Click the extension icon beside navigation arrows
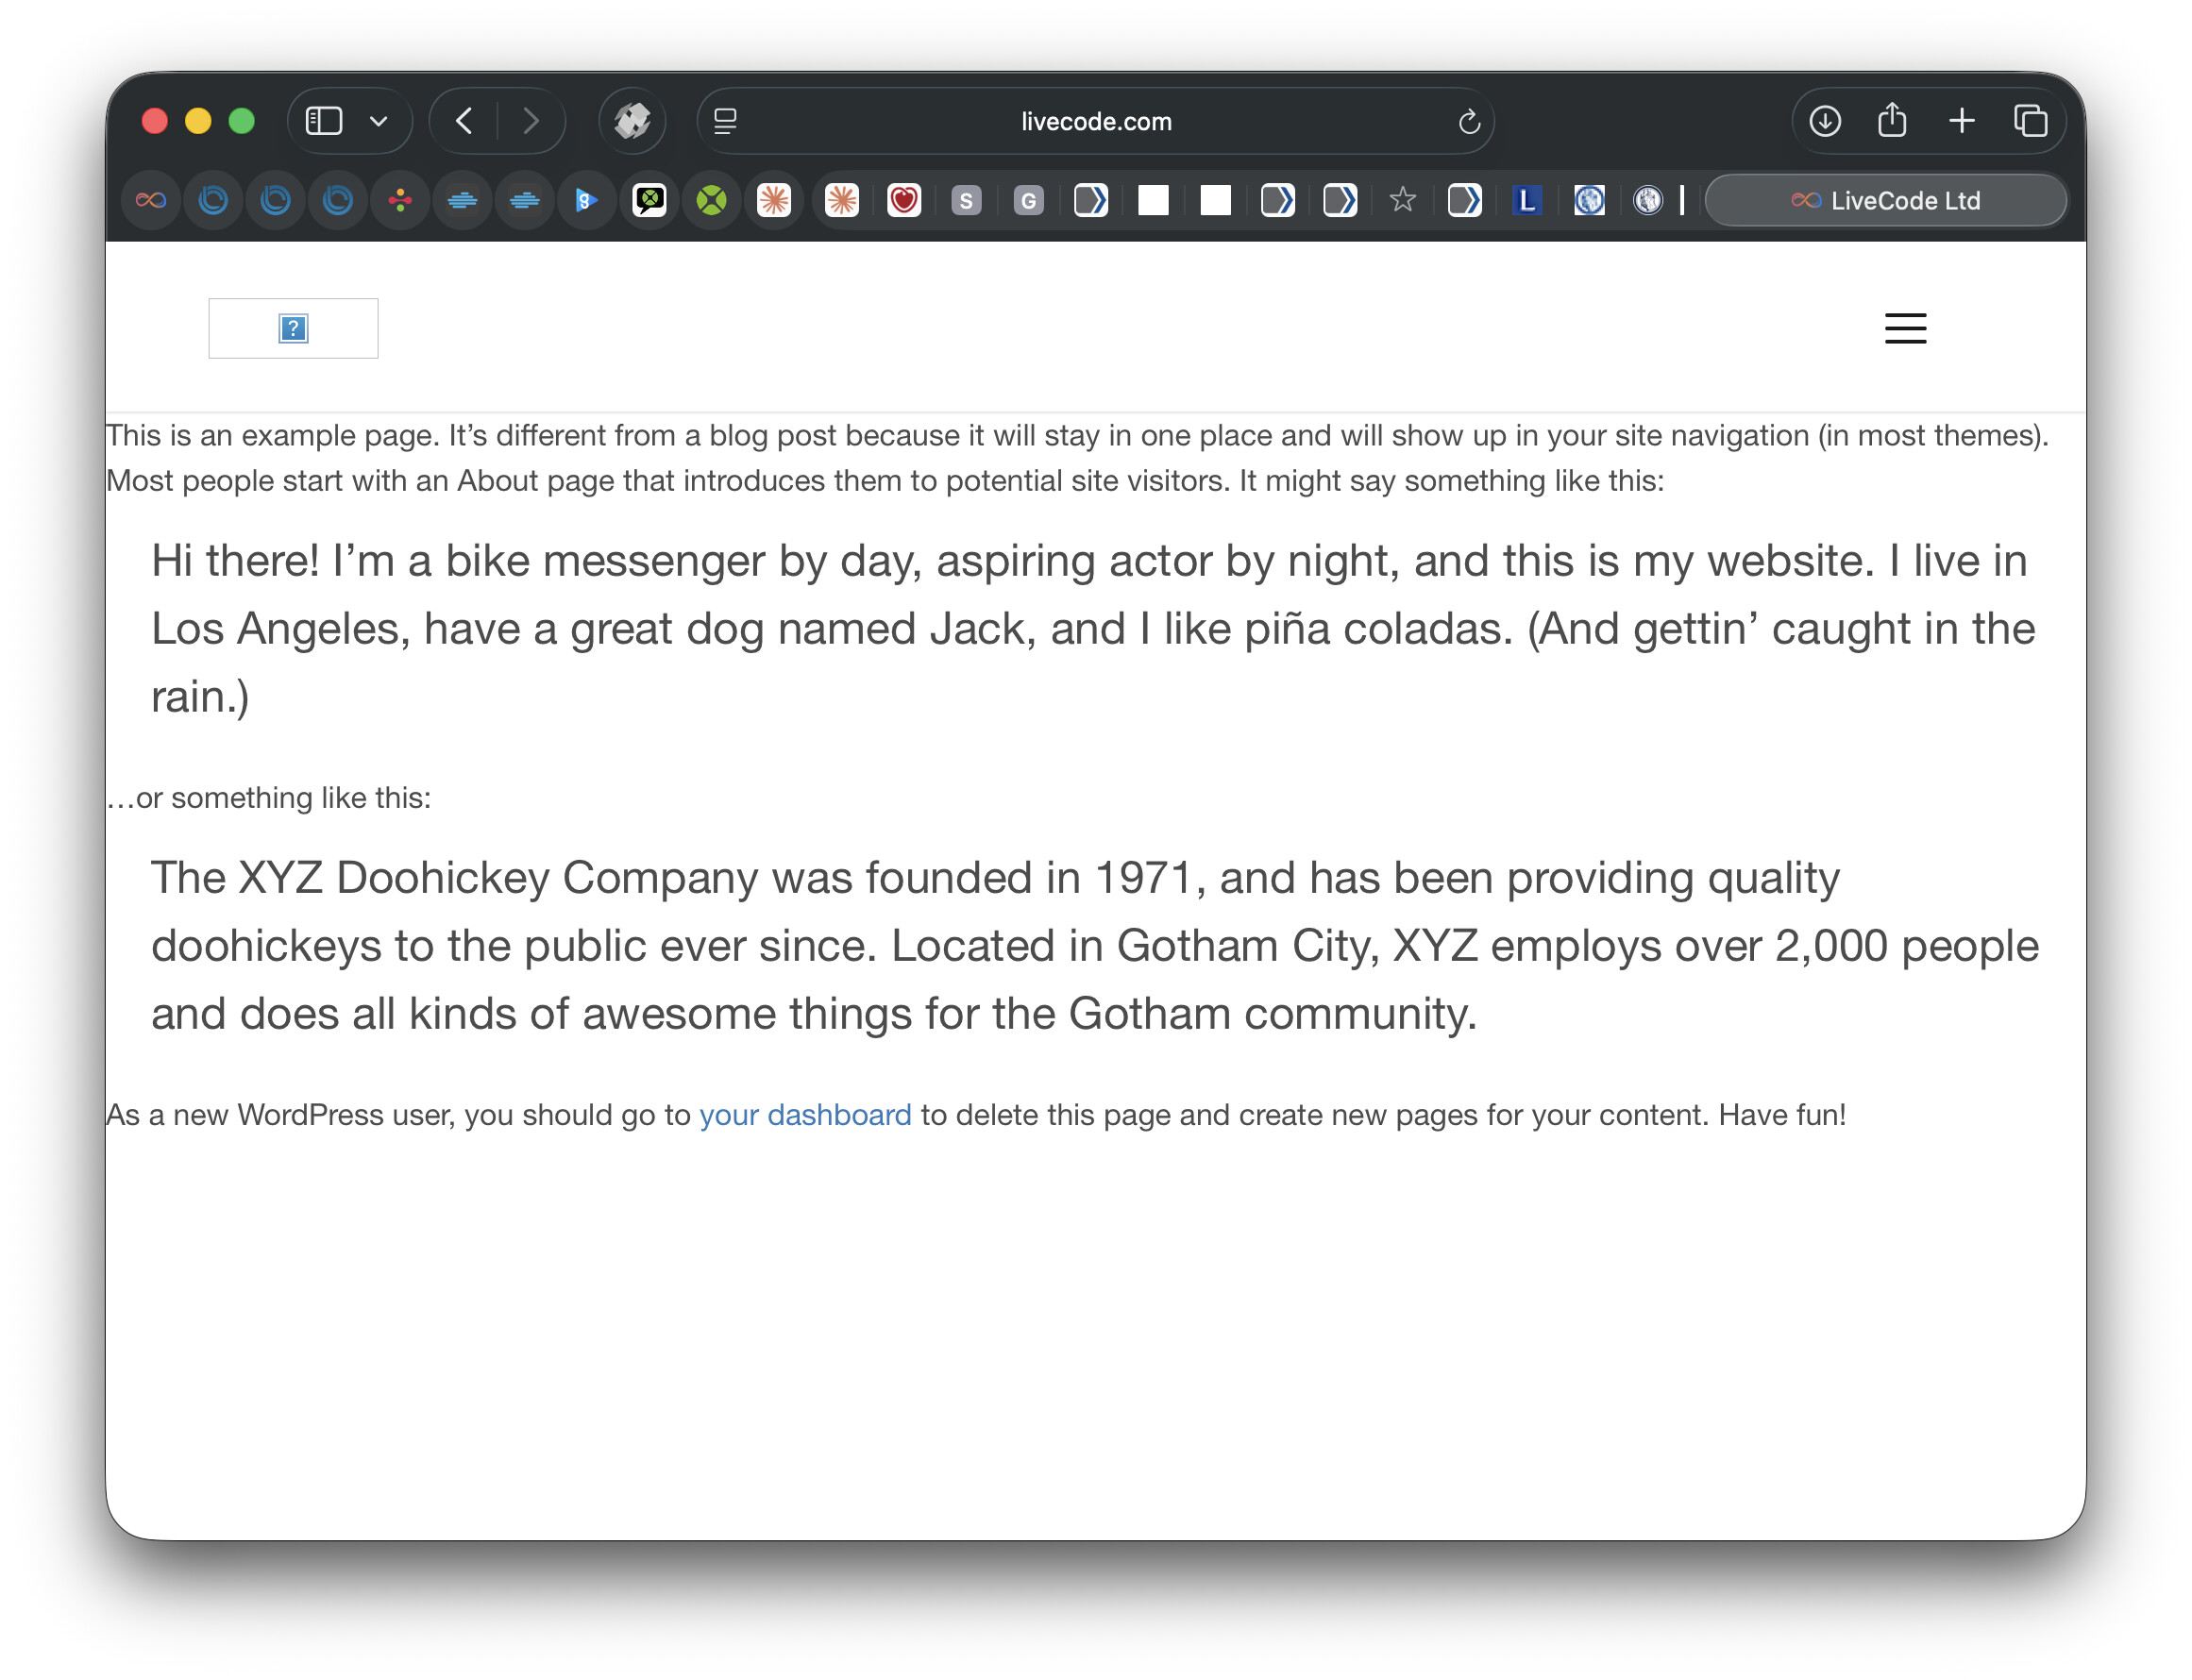This screenshot has width=2192, height=1680. (632, 121)
